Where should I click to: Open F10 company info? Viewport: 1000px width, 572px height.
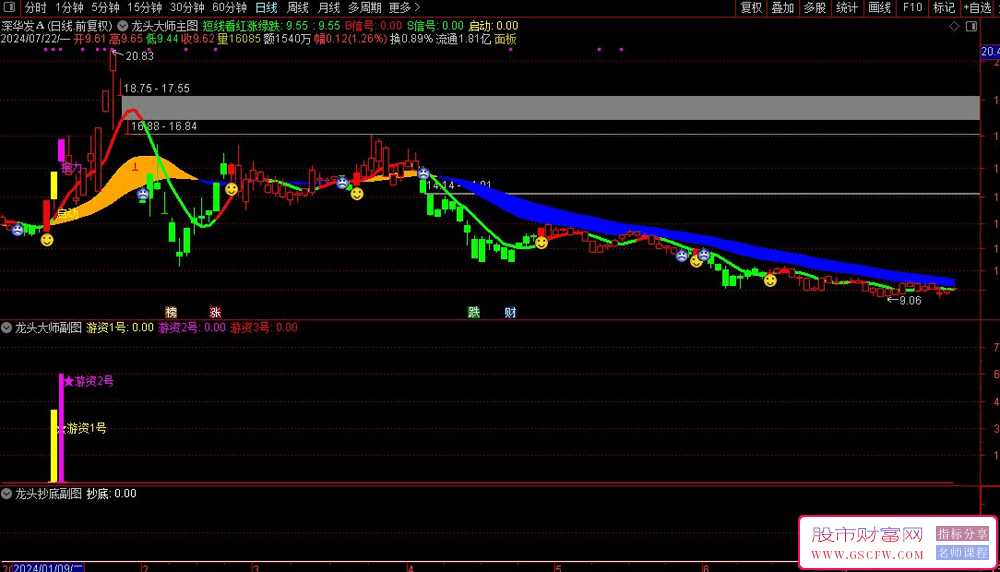click(x=913, y=8)
